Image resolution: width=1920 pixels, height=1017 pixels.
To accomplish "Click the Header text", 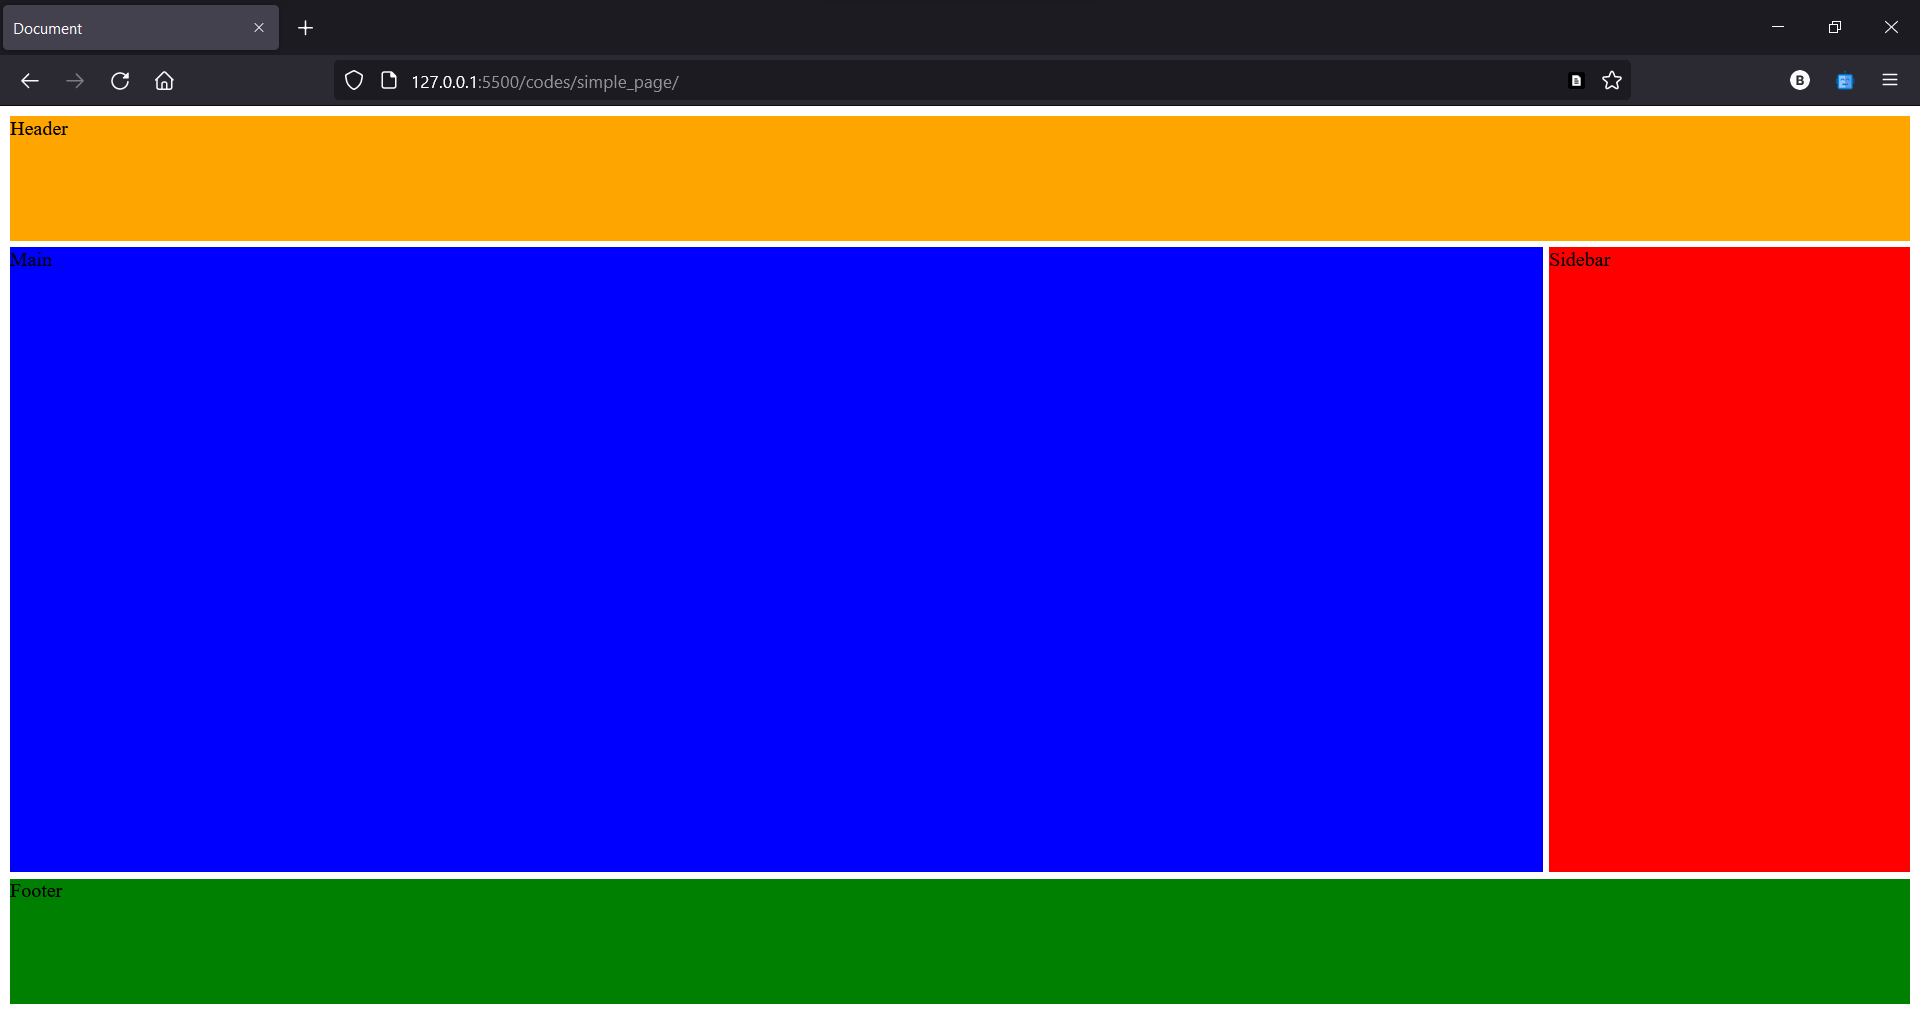I will point(39,129).
